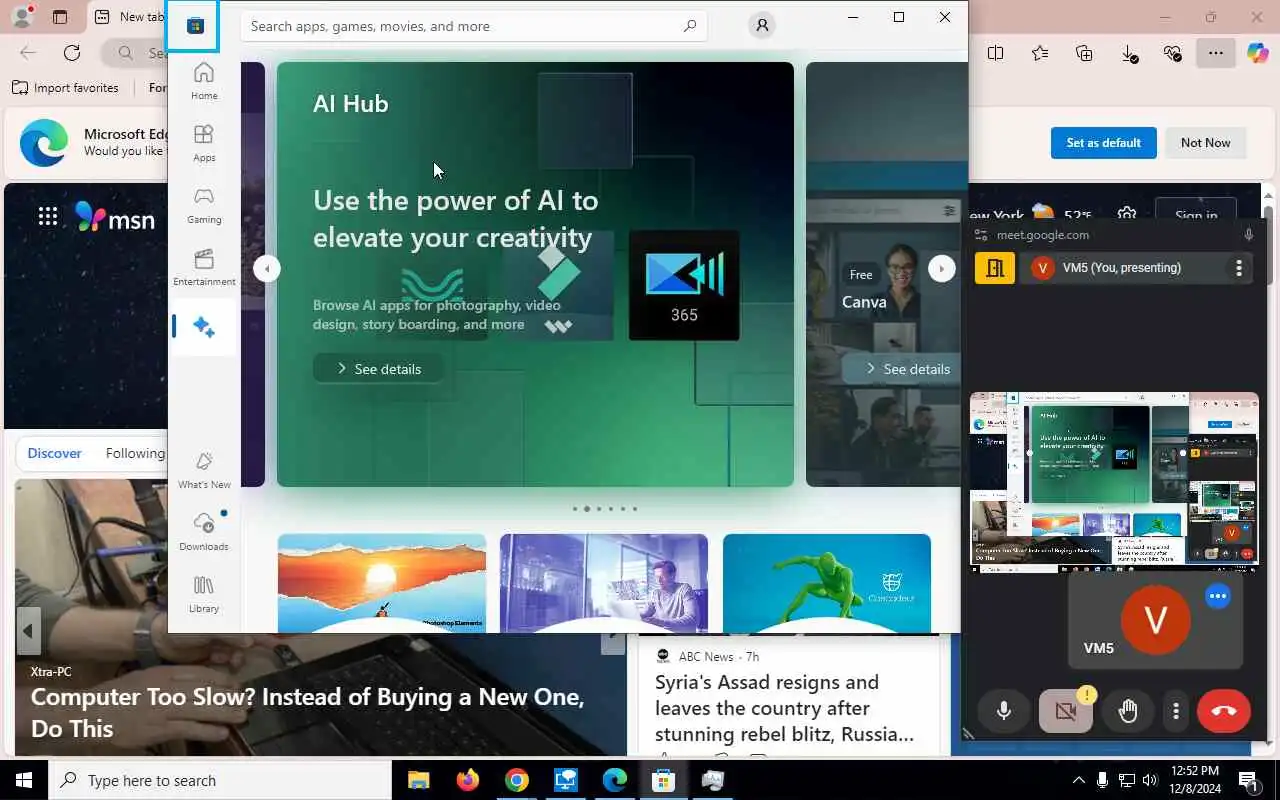Screen dimensions: 1280x800
Task: Select the AI Hub sparkle icon in sidebar
Action: [204, 327]
